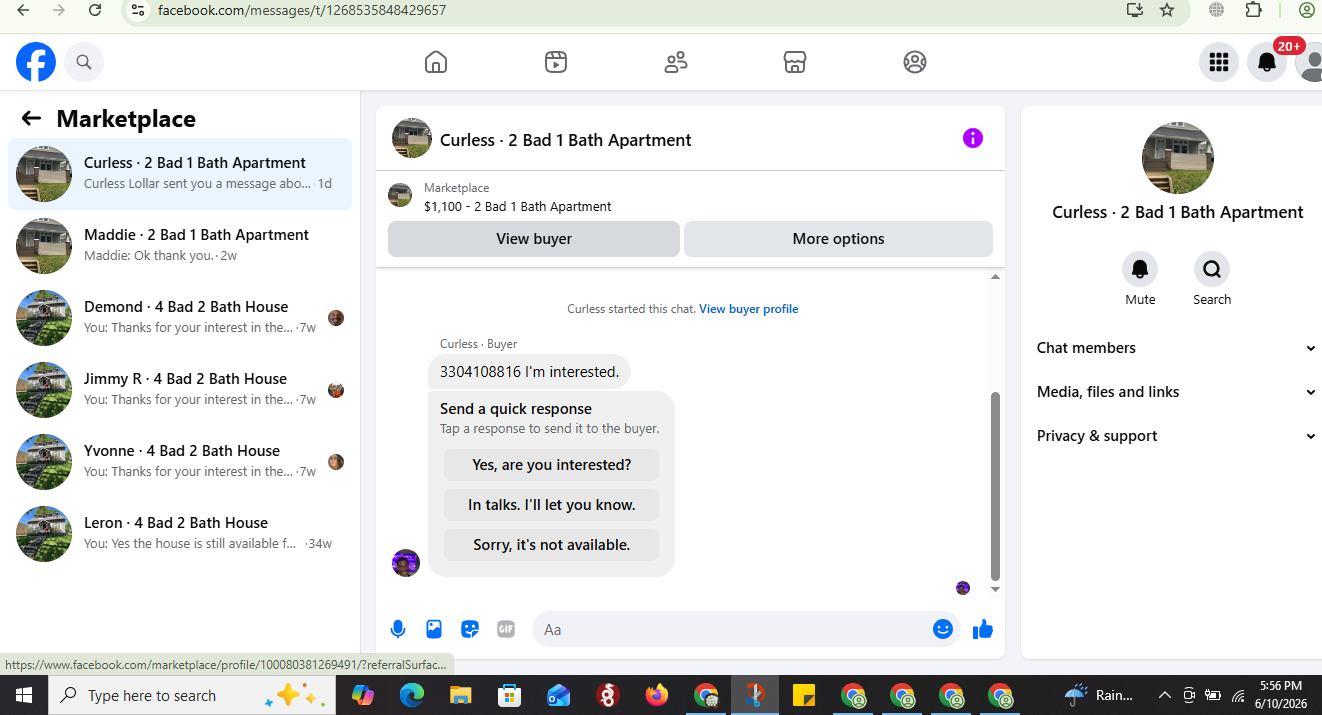Screen dimensions: 1322x715
Task: Click chat header listing avatar
Action: coord(412,139)
